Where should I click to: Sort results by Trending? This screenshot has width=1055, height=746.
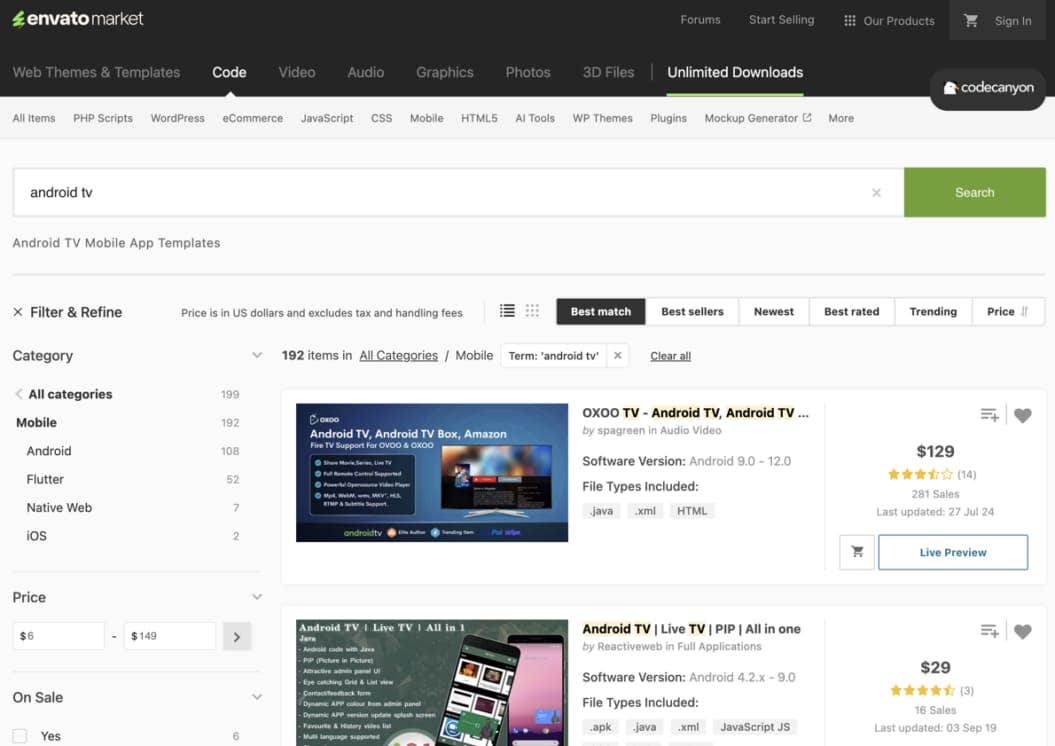933,311
